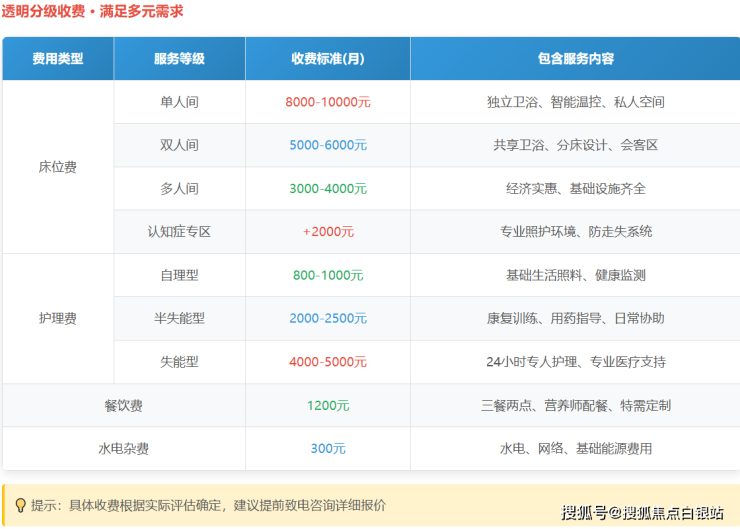Click the green 1200元 price
This screenshot has width=740, height=529.
pyautogui.click(x=328, y=405)
